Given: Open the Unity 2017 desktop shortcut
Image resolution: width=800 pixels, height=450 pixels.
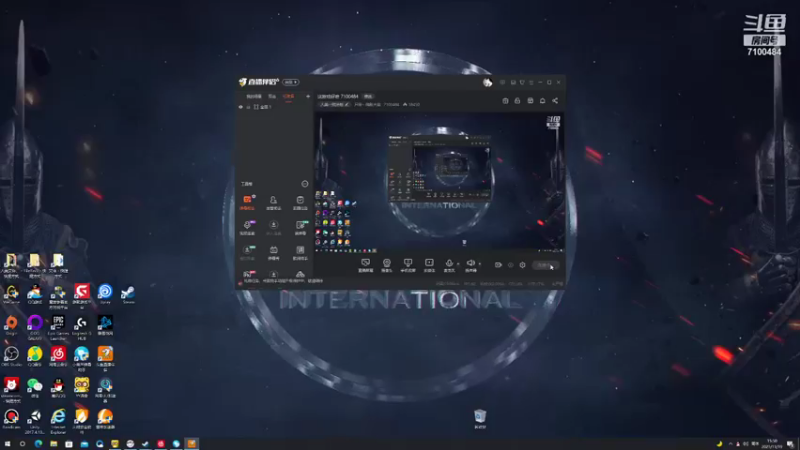Looking at the screenshot, I should [x=35, y=420].
